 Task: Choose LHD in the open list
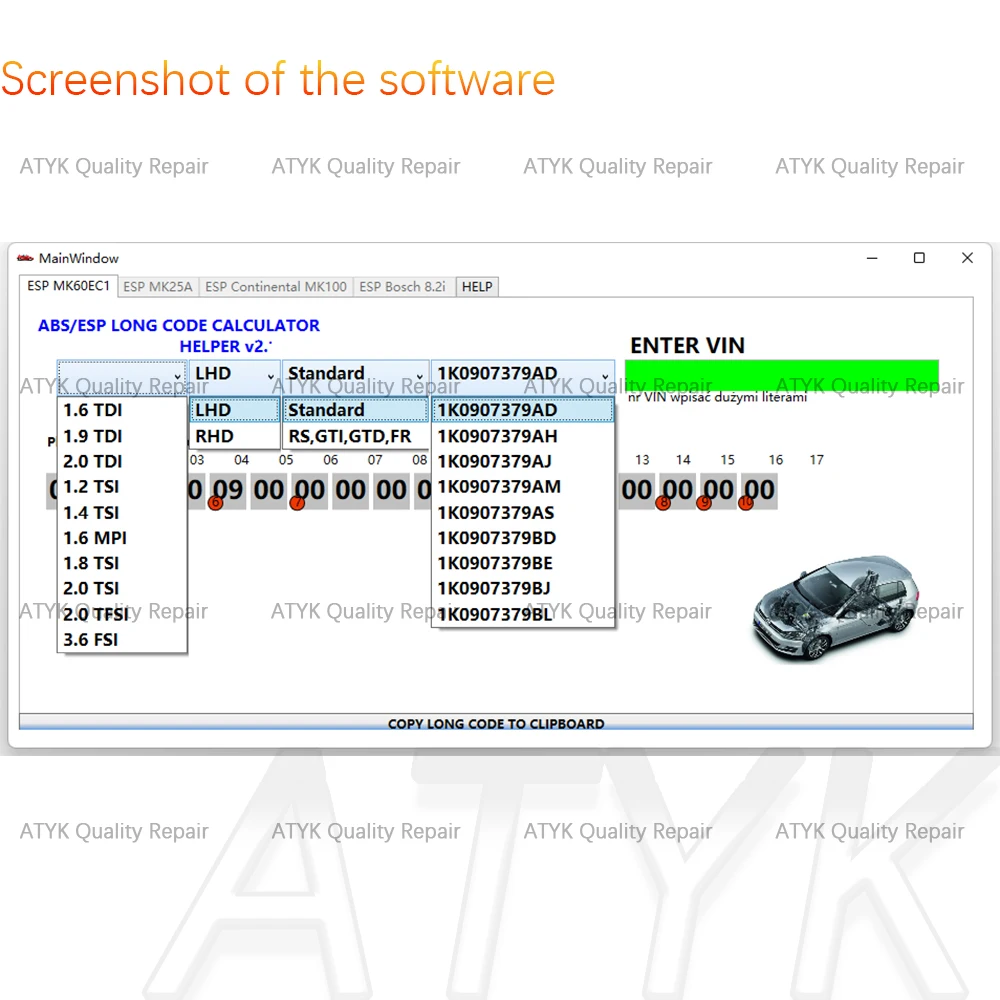click(x=235, y=410)
